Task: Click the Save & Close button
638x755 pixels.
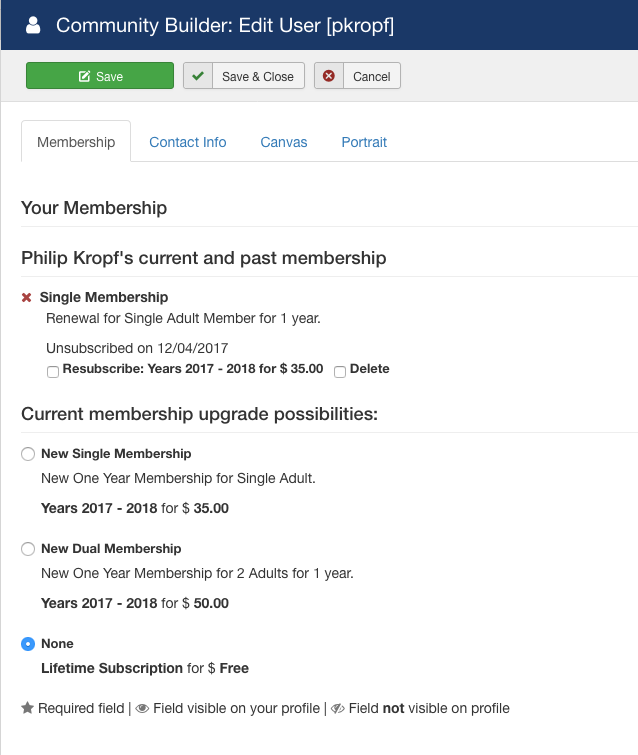Action: (244, 76)
